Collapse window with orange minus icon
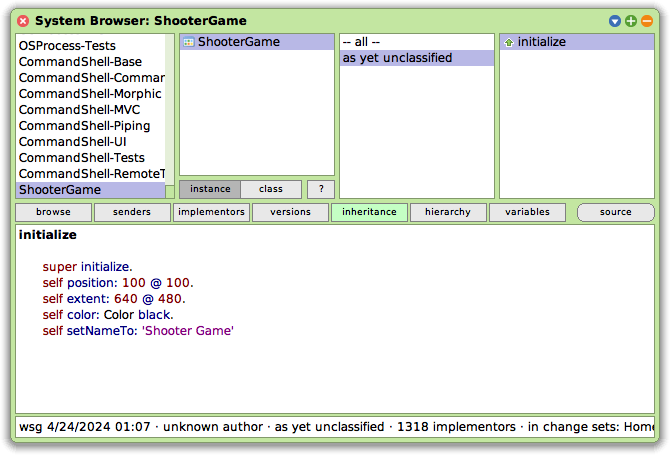 point(647,21)
